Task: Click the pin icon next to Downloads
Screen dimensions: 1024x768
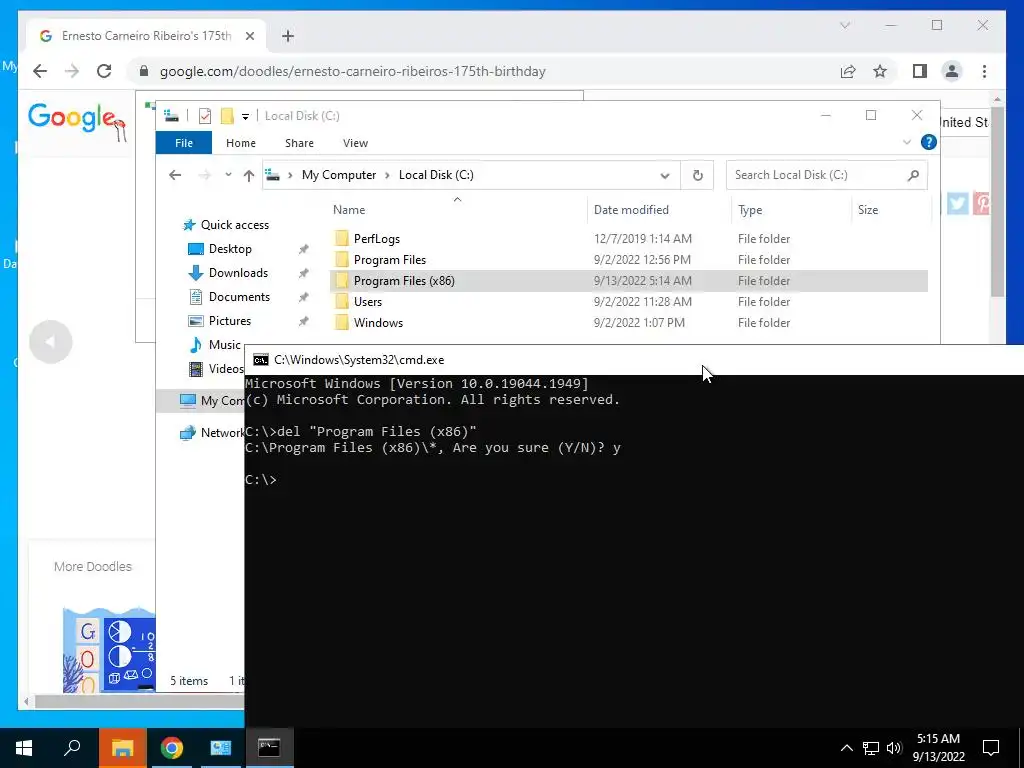Action: click(x=303, y=273)
